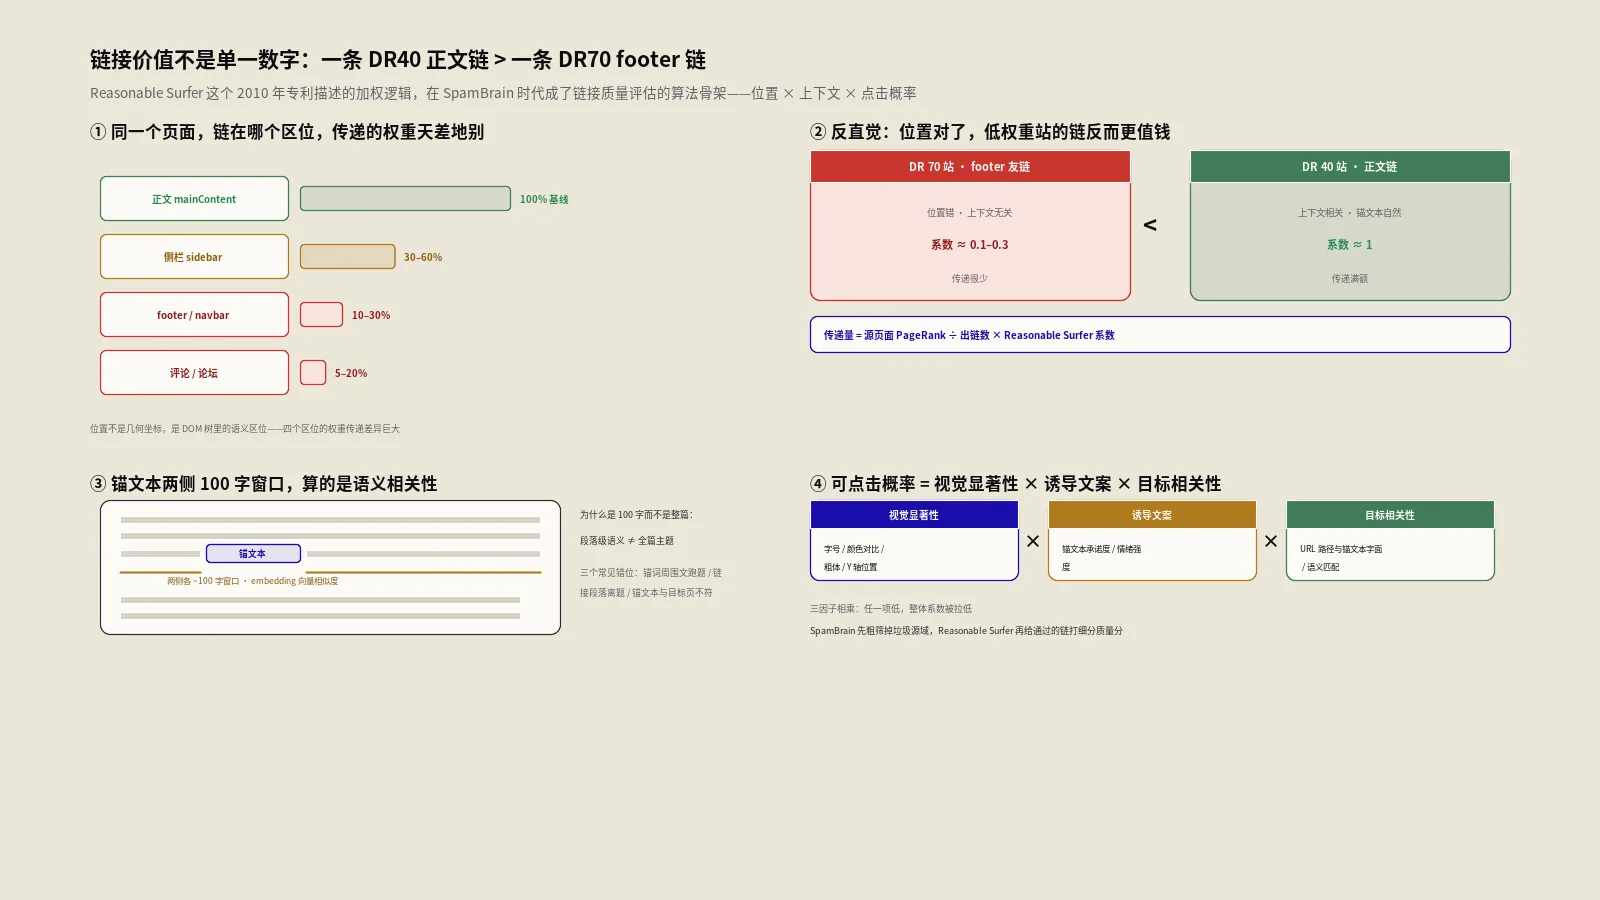
Task: Select the 评论 / 论坛 box
Action: point(194,373)
